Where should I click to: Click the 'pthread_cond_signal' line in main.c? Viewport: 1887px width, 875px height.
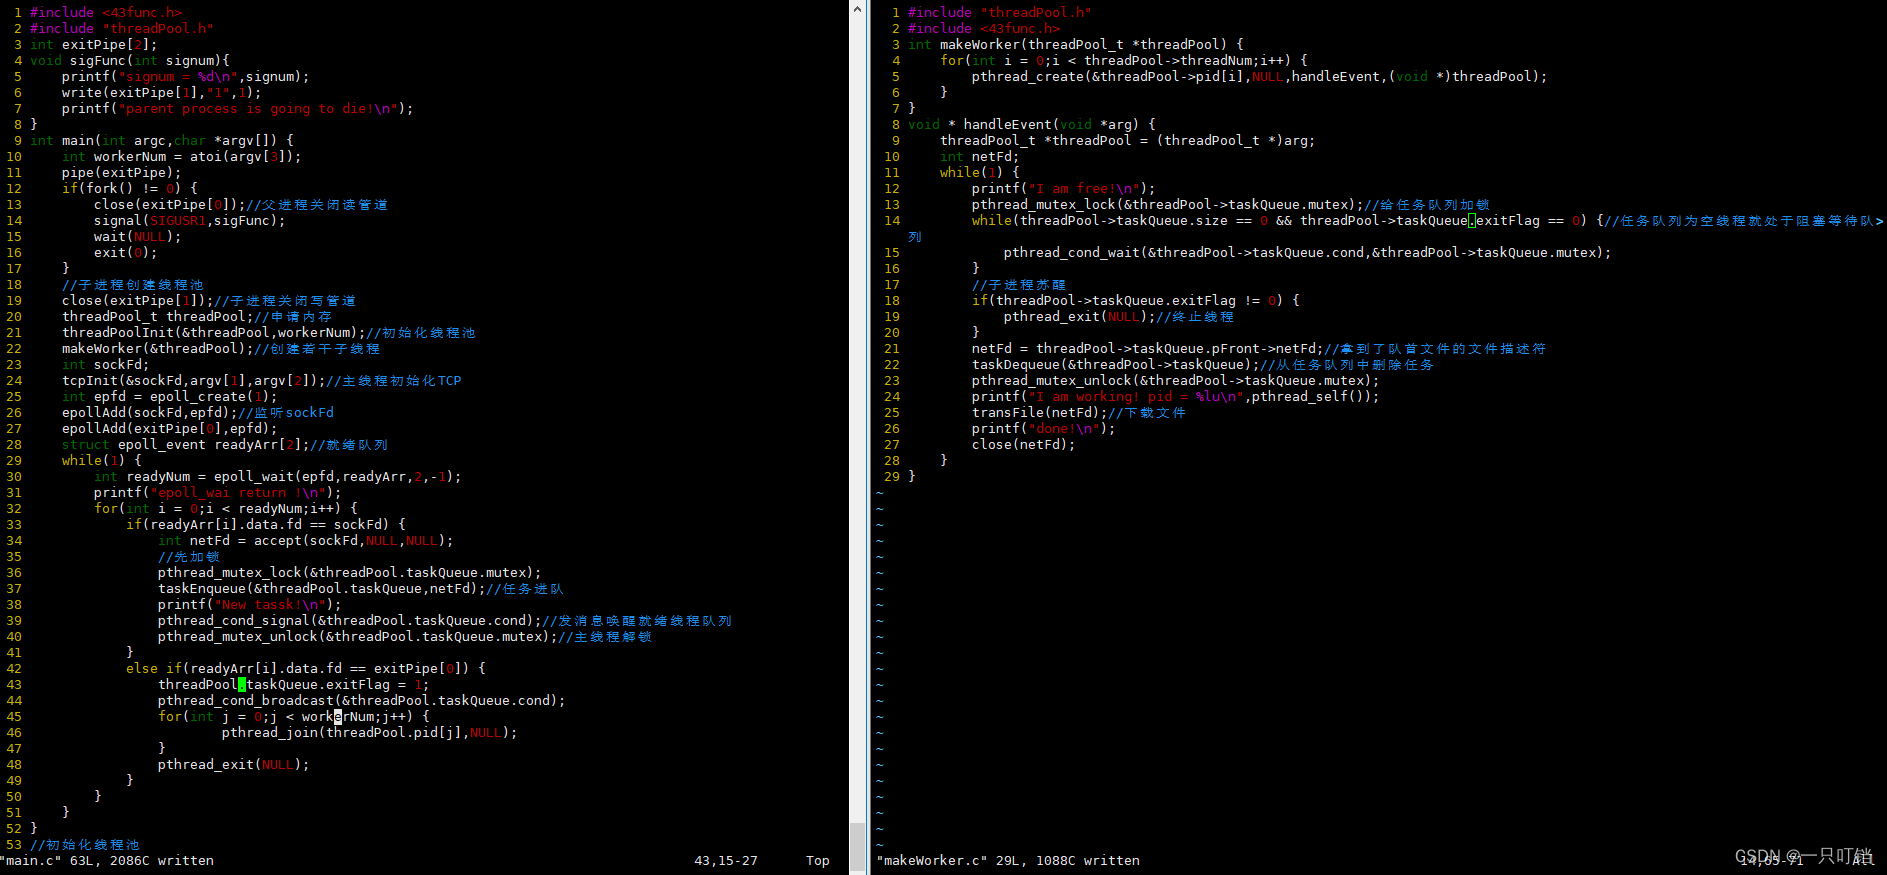445,620
